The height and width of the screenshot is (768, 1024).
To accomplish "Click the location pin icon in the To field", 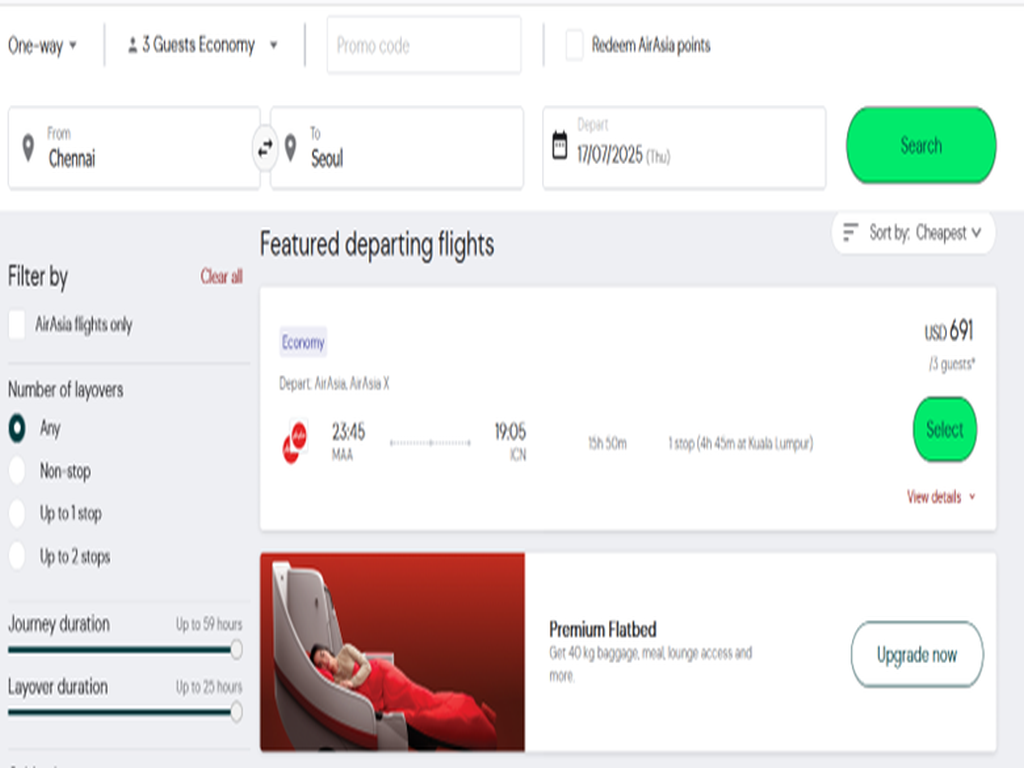I will pyautogui.click(x=290, y=146).
